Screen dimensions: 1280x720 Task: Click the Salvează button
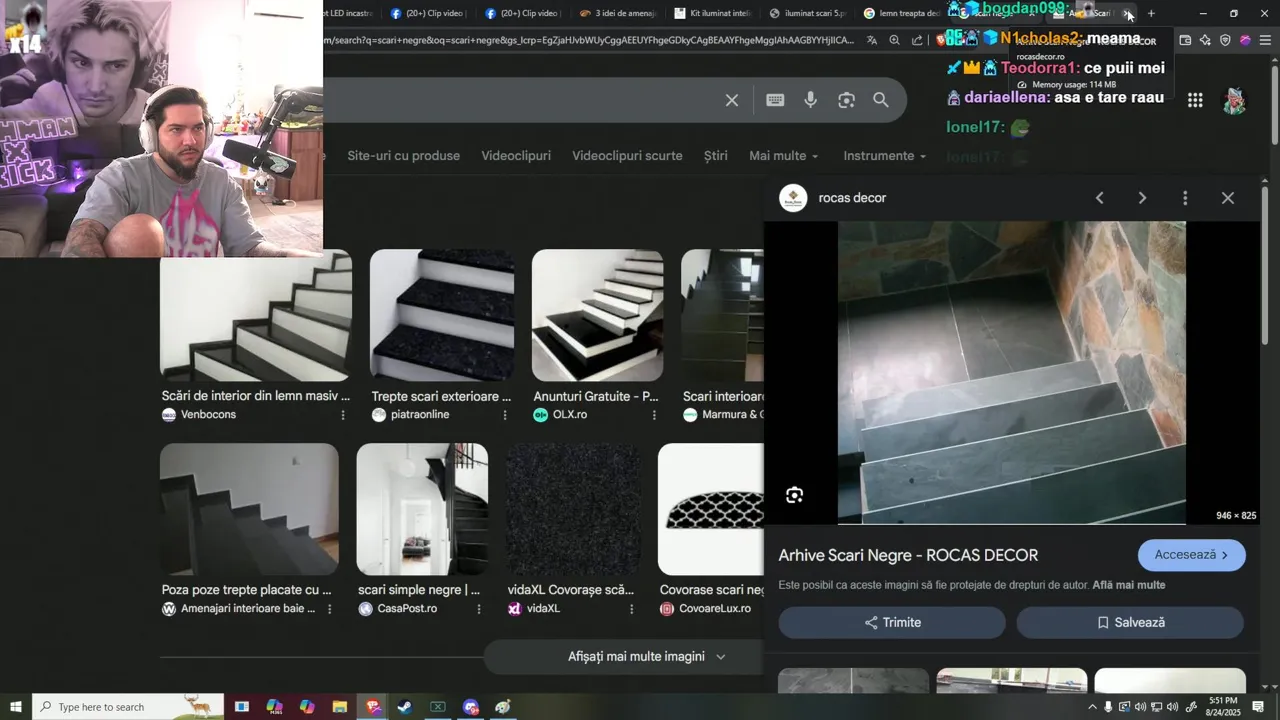[1130, 622]
